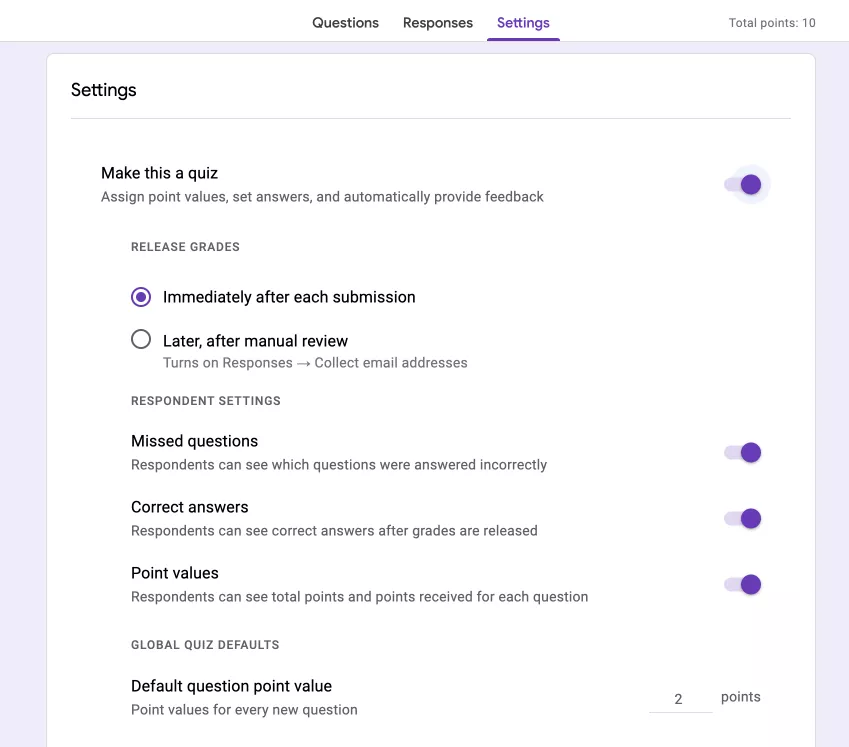Disable the Make this a quiz toggle

click(x=744, y=184)
